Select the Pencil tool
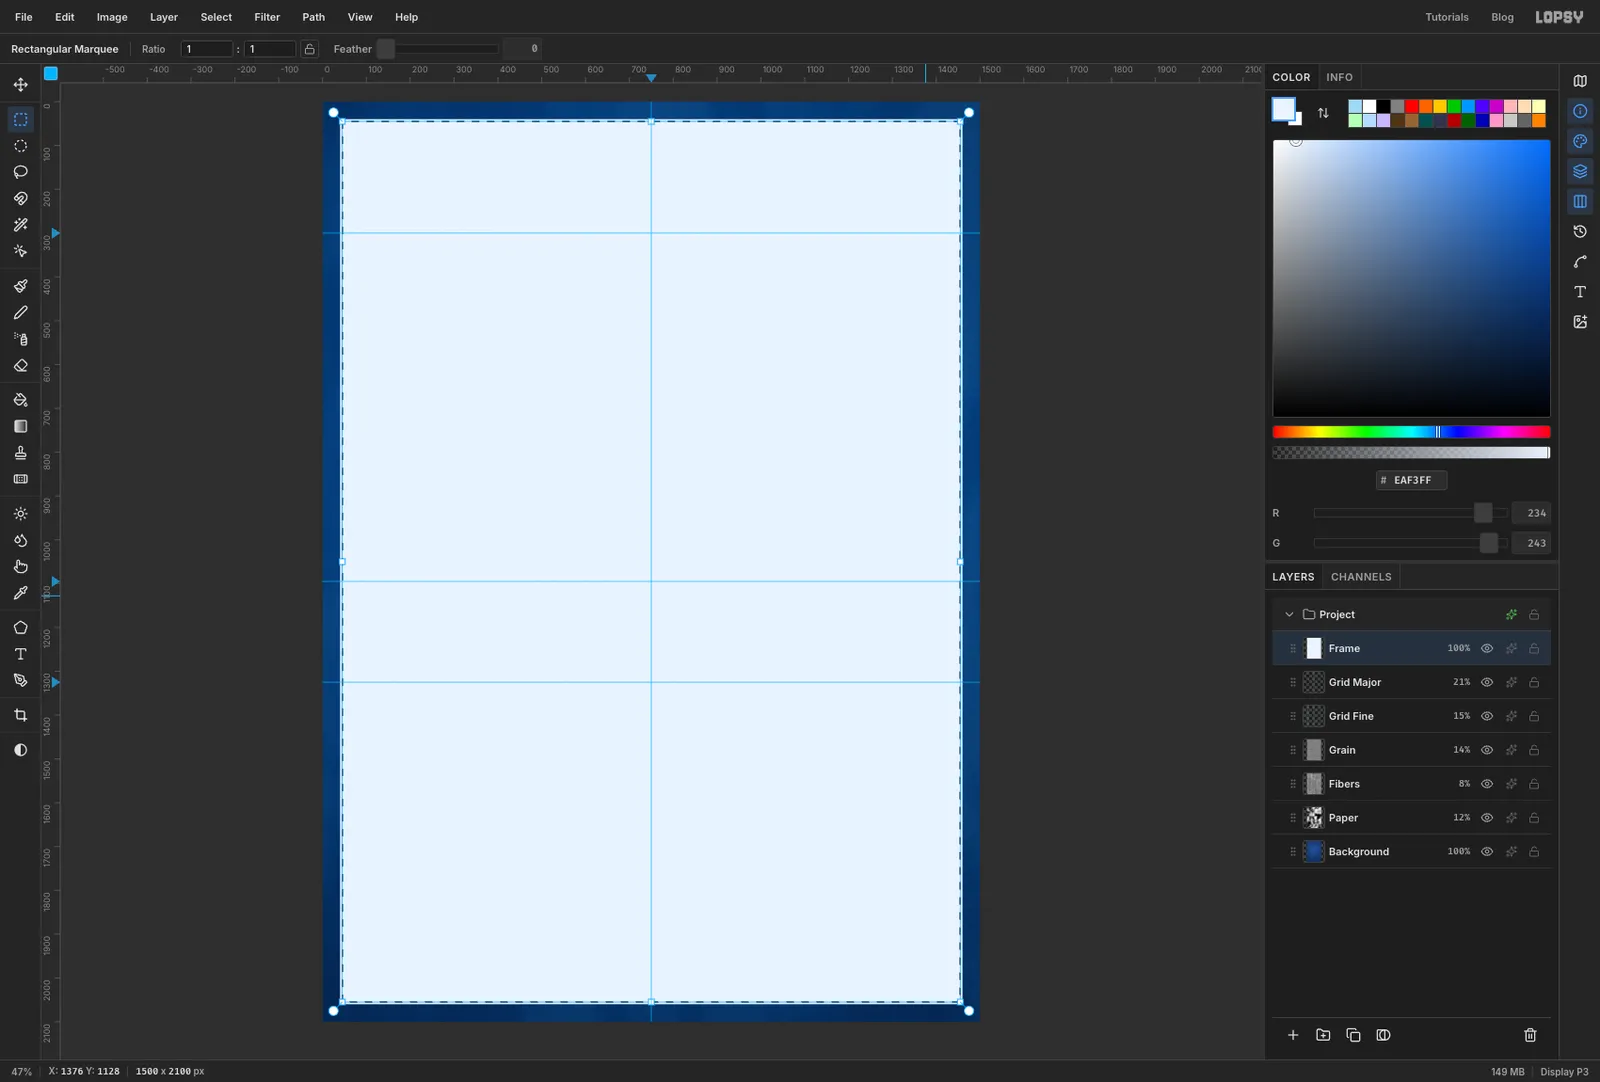Screen dimensions: 1600x1082 [20, 313]
